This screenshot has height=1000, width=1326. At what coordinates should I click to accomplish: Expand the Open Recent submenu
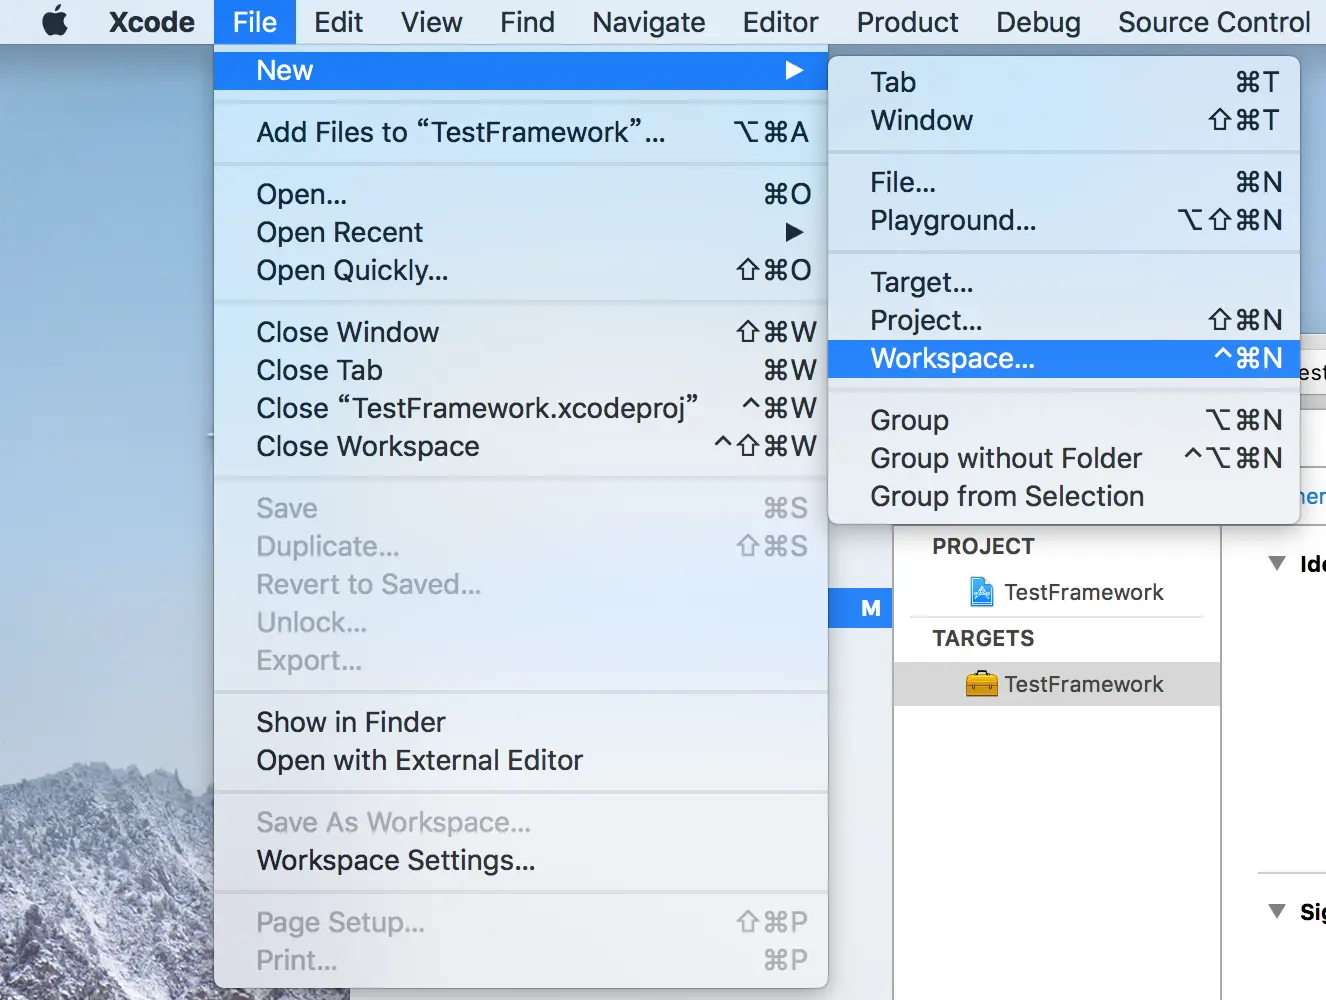pyautogui.click(x=521, y=232)
